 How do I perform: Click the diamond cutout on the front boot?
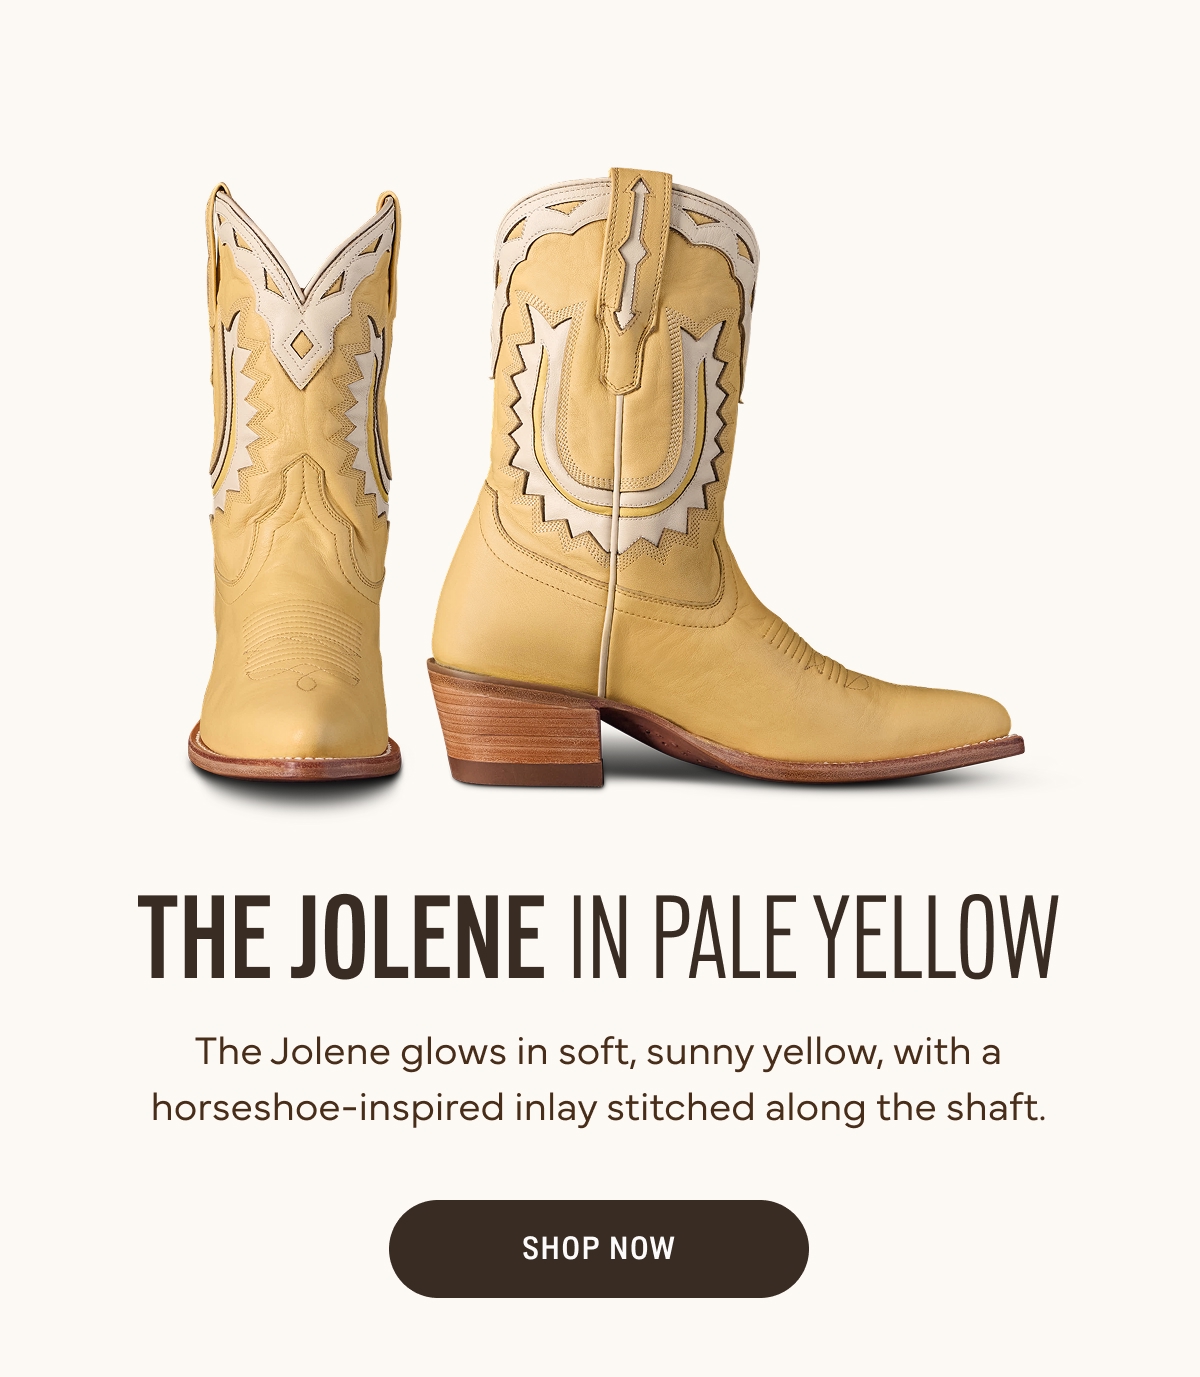click(x=300, y=347)
